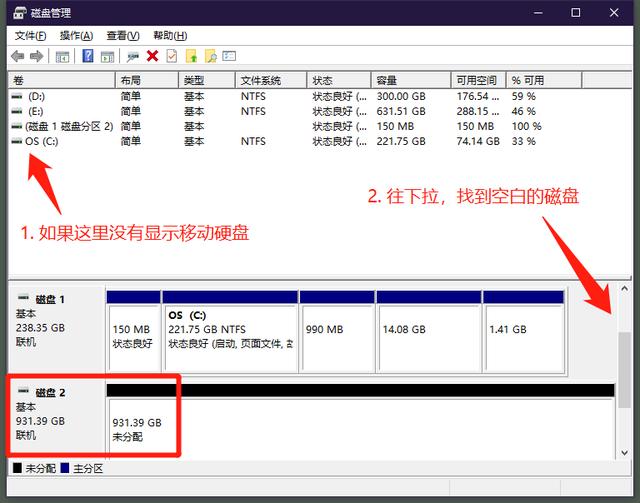Open the 文件(F) menu
The height and width of the screenshot is (503, 640).
(x=30, y=36)
